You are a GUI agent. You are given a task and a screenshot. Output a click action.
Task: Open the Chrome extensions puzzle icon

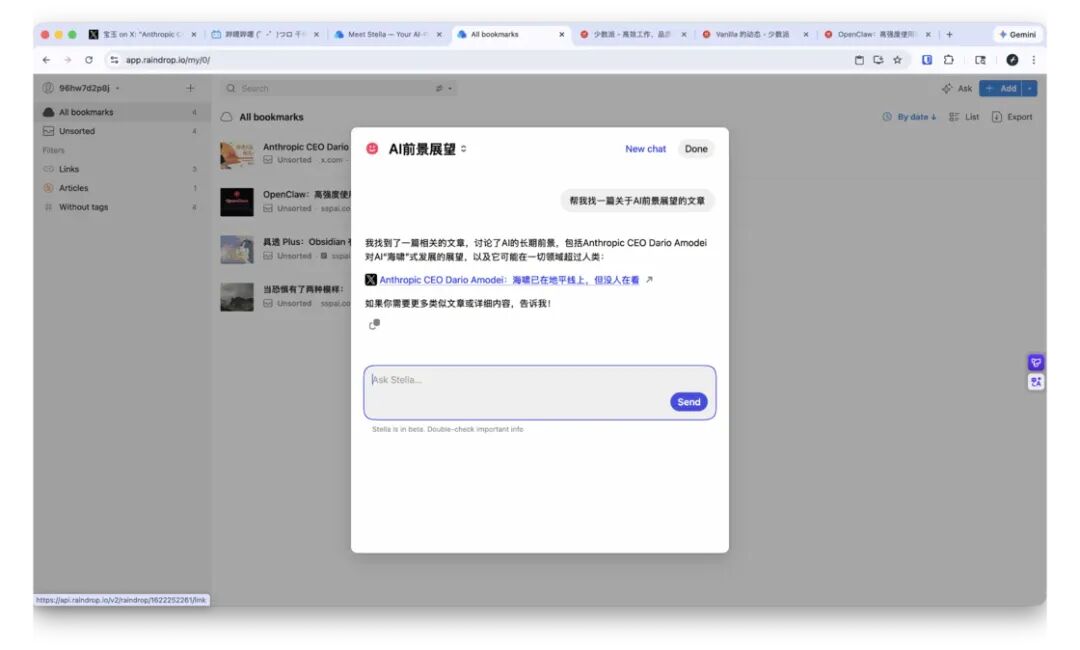948,60
